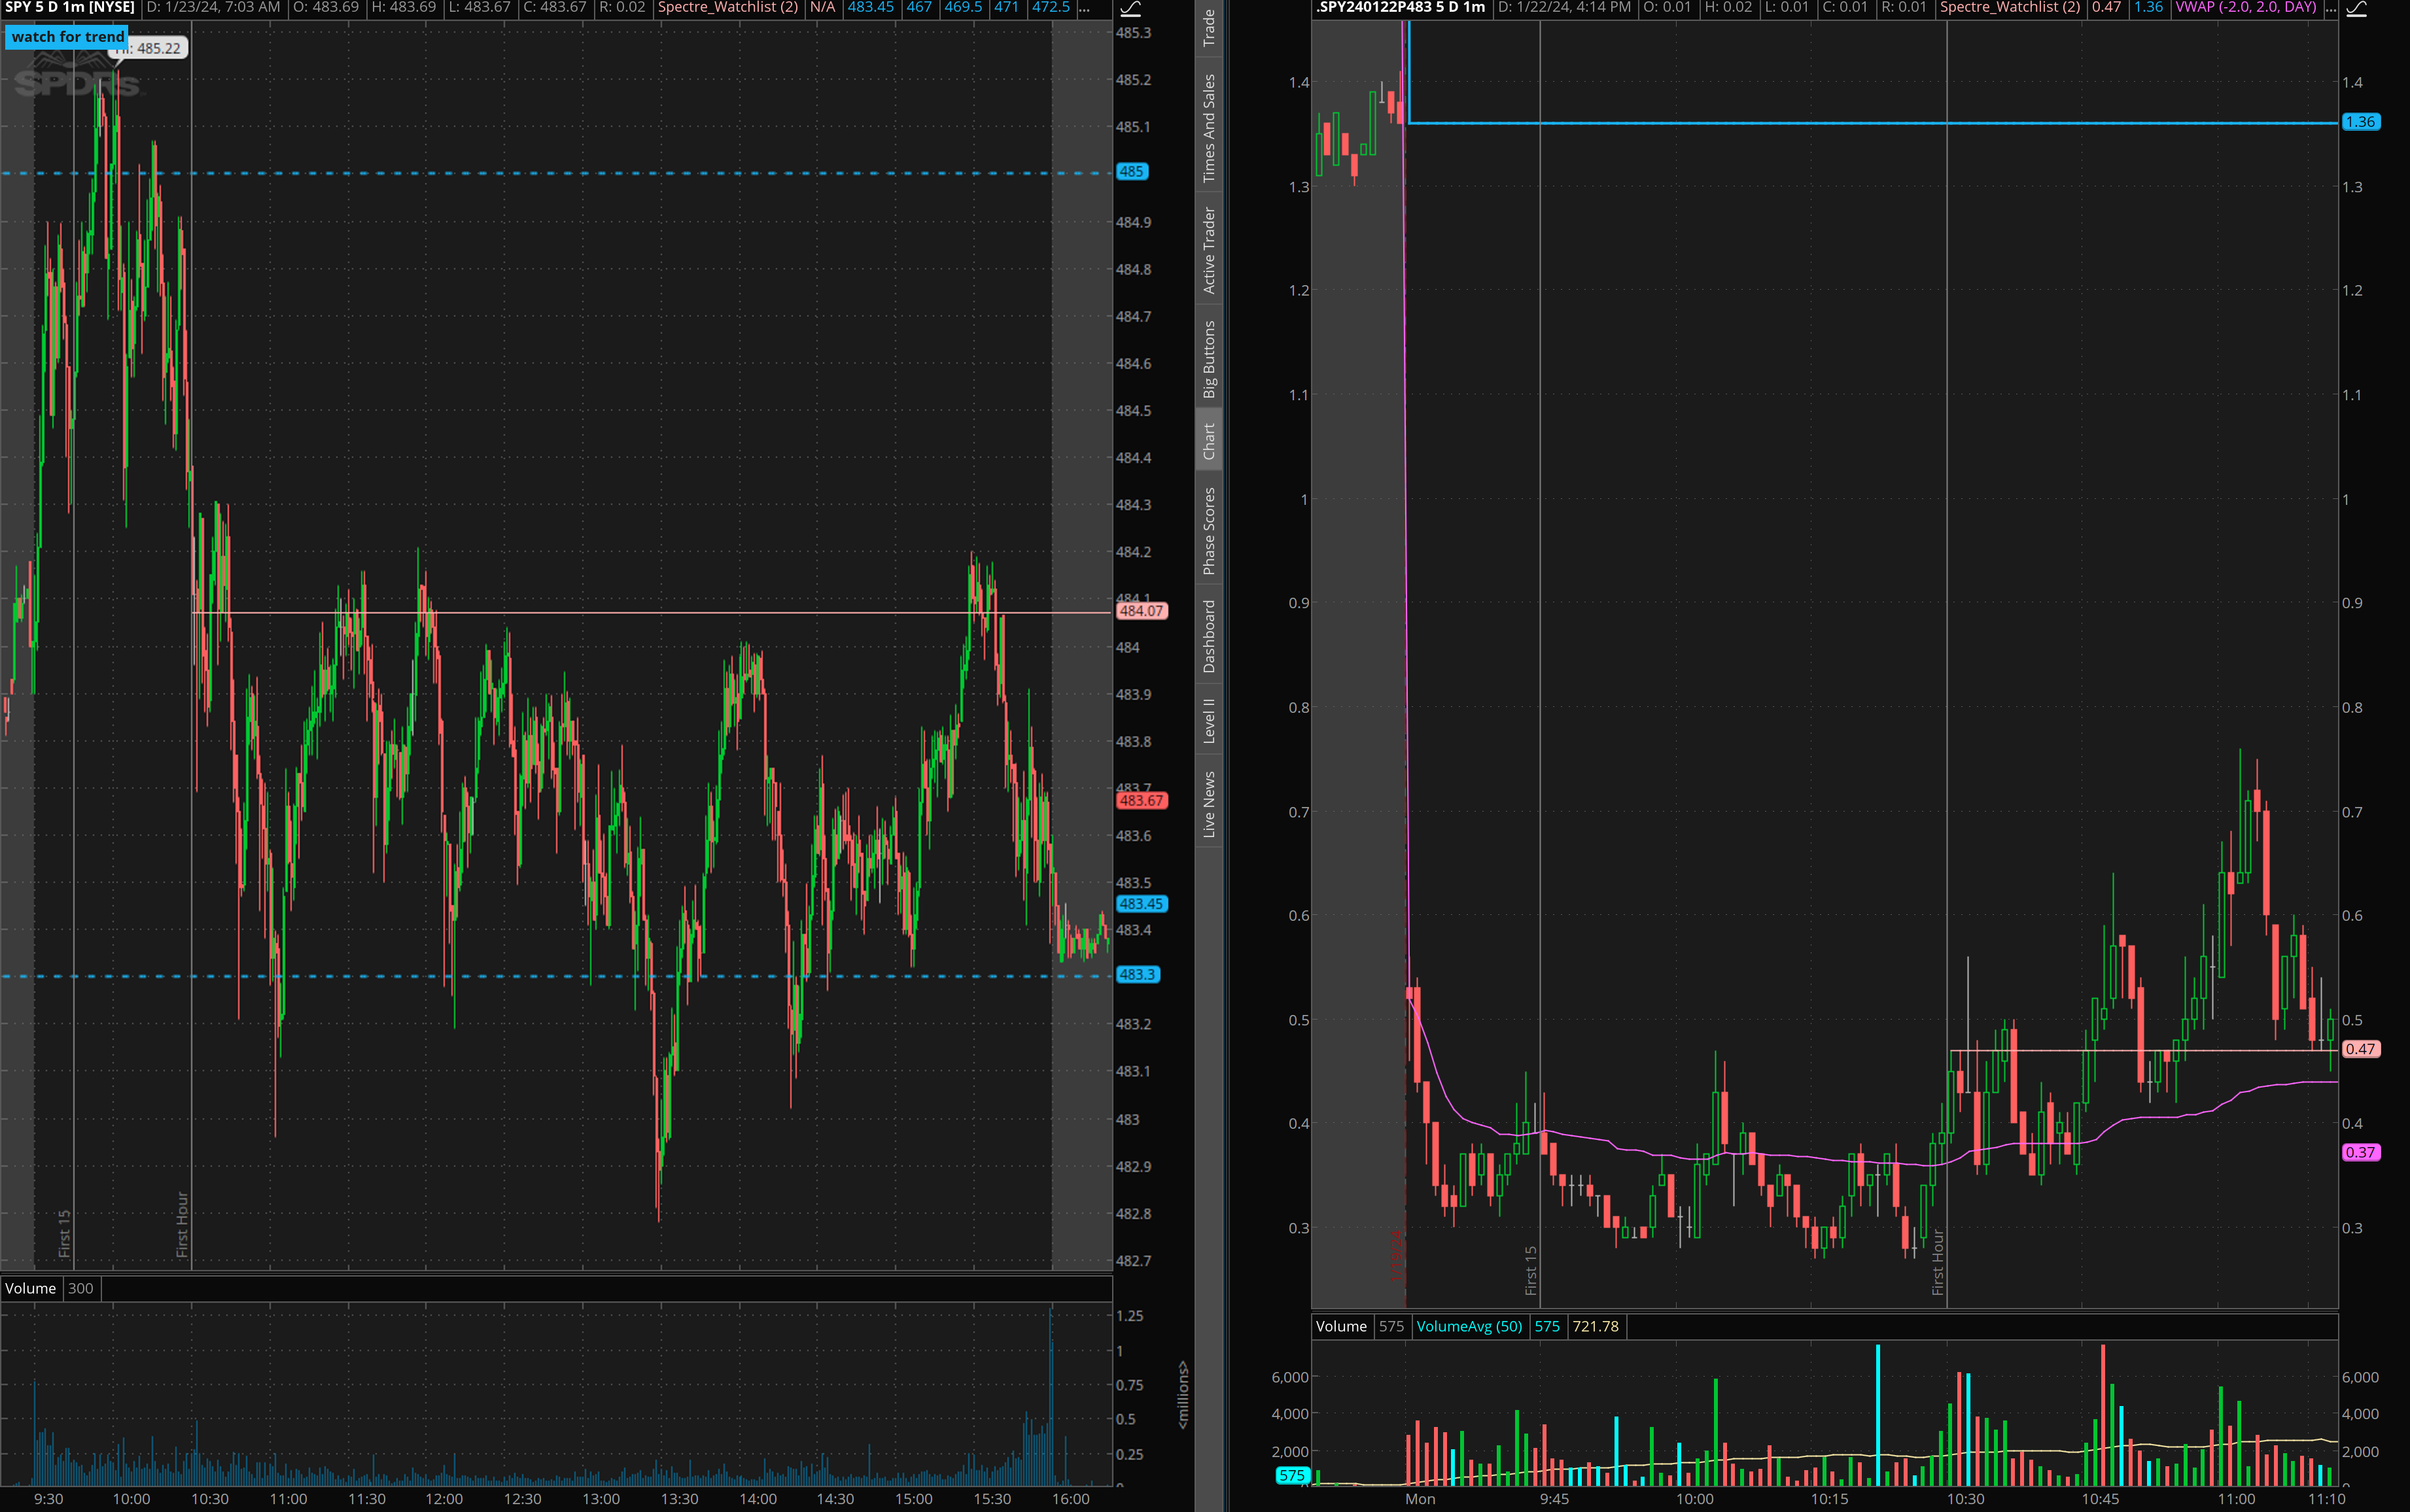Click VolumeAvg (50) label in volume panel
The height and width of the screenshot is (1512, 2410).
pyautogui.click(x=1468, y=1326)
